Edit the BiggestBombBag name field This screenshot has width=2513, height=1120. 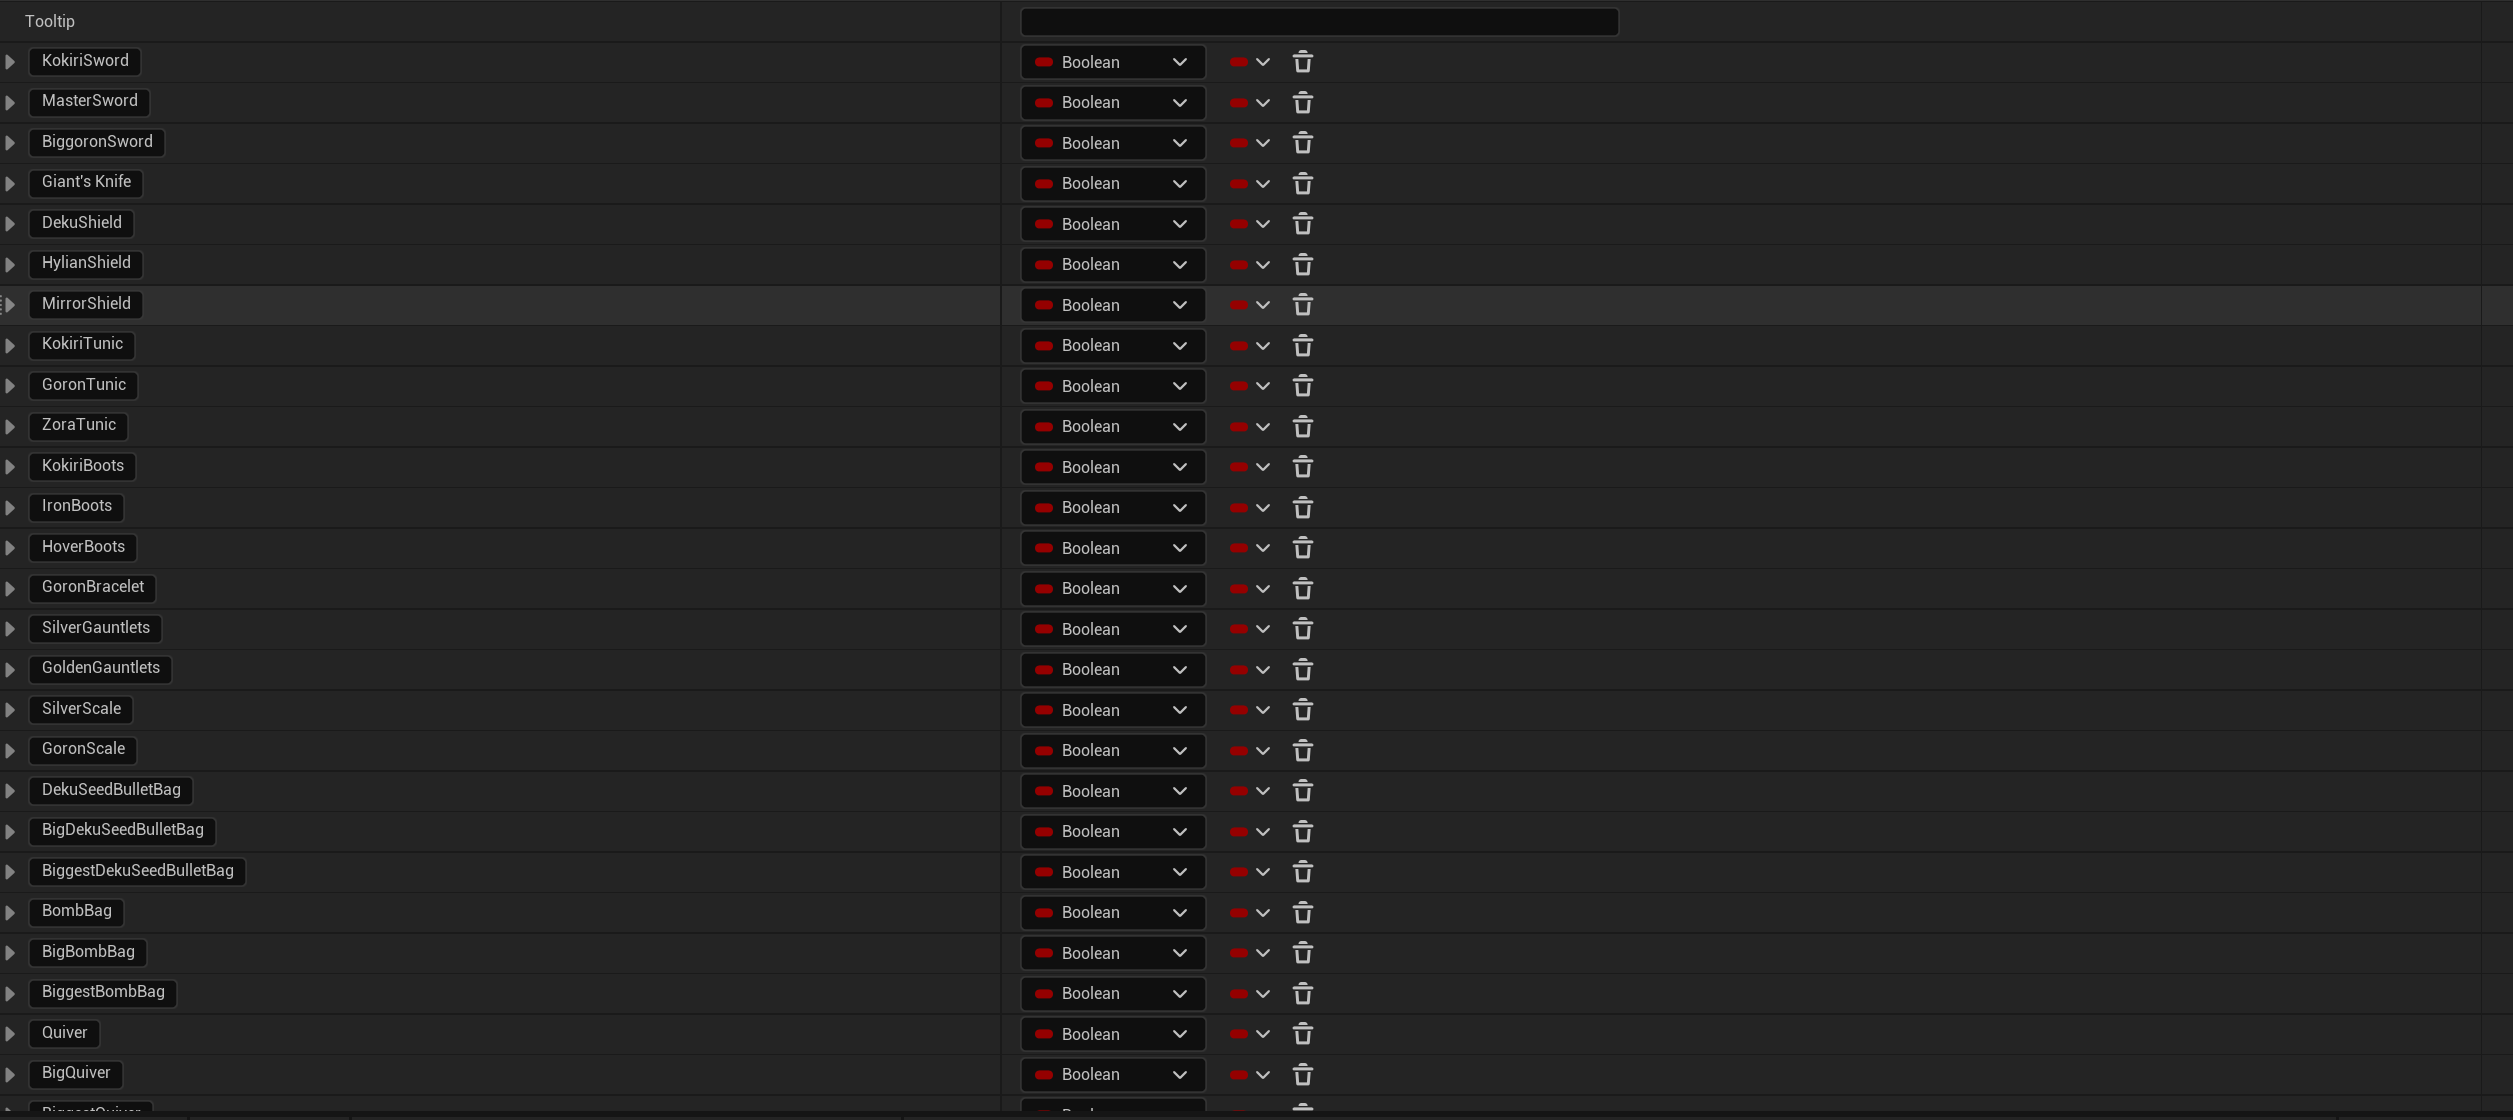pos(103,992)
